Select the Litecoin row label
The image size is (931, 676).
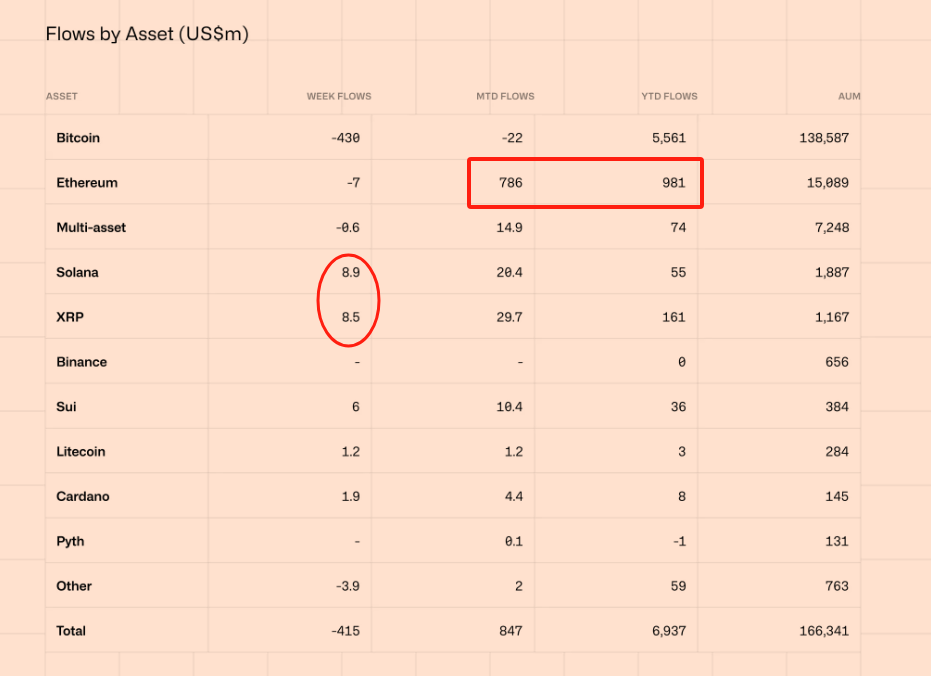click(x=81, y=452)
